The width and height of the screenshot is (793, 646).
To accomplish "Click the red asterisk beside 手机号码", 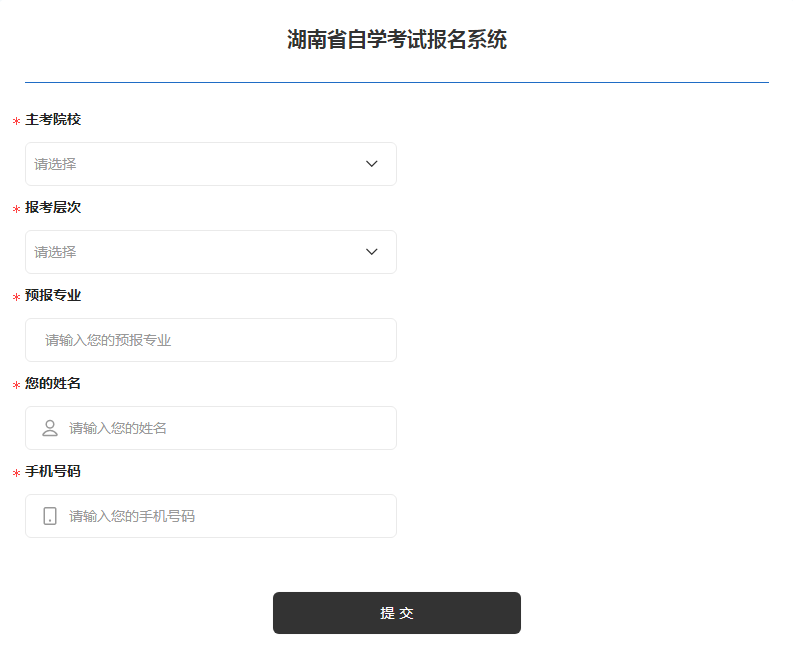I will click(16, 474).
